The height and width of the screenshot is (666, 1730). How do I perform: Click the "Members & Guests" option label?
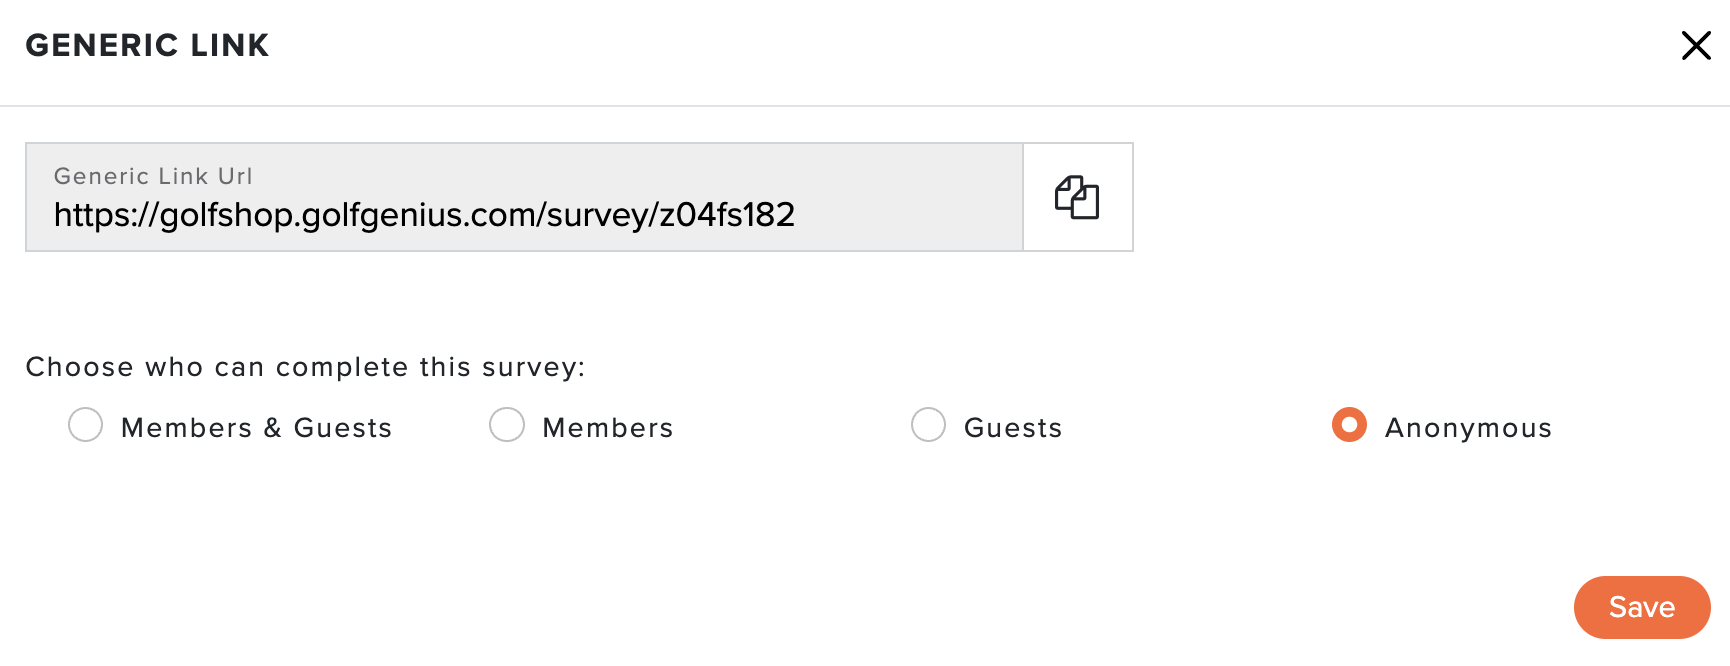(256, 428)
